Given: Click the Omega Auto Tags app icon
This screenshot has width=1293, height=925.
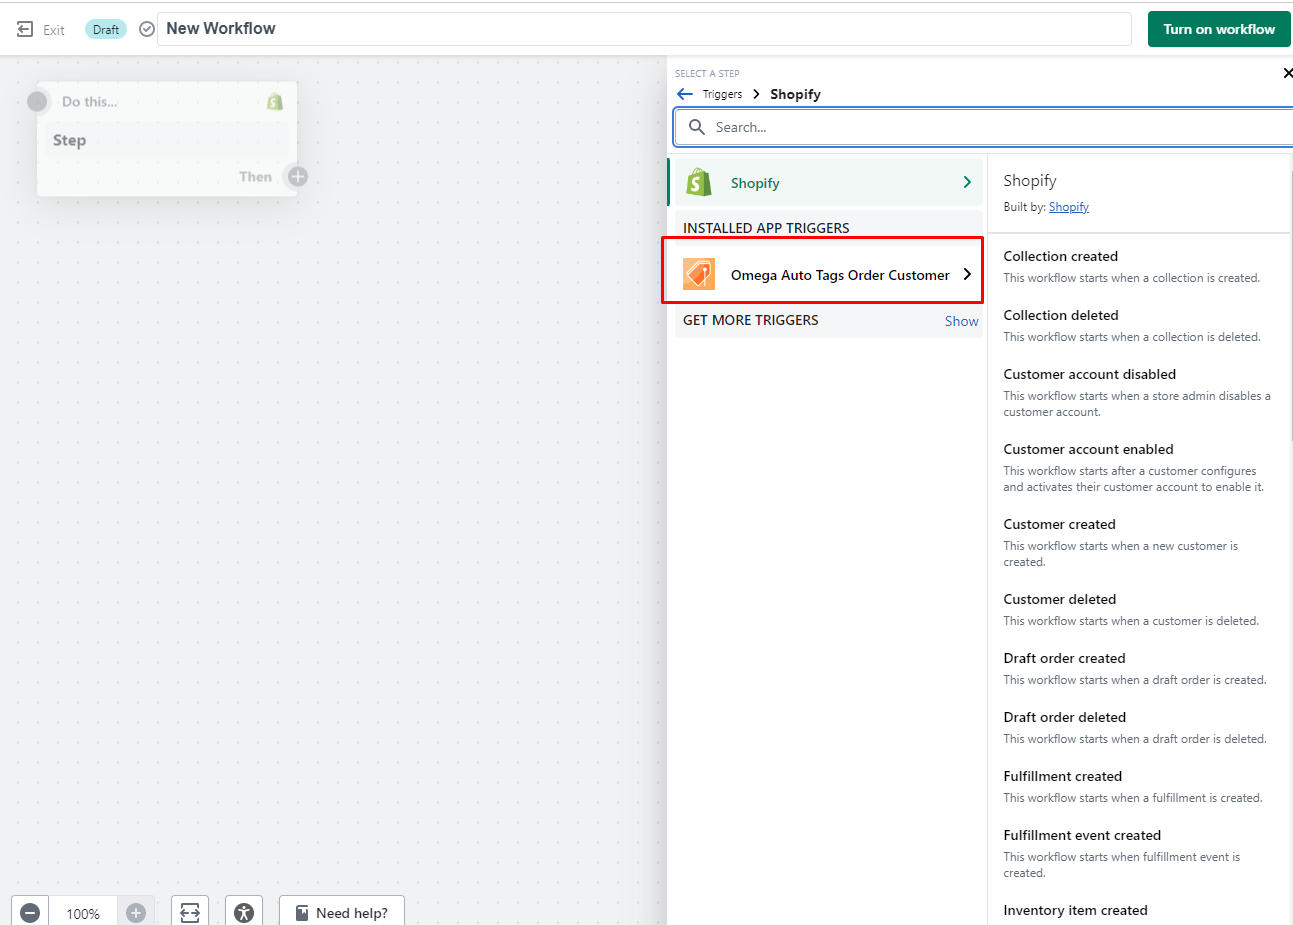Looking at the screenshot, I should (x=699, y=274).
